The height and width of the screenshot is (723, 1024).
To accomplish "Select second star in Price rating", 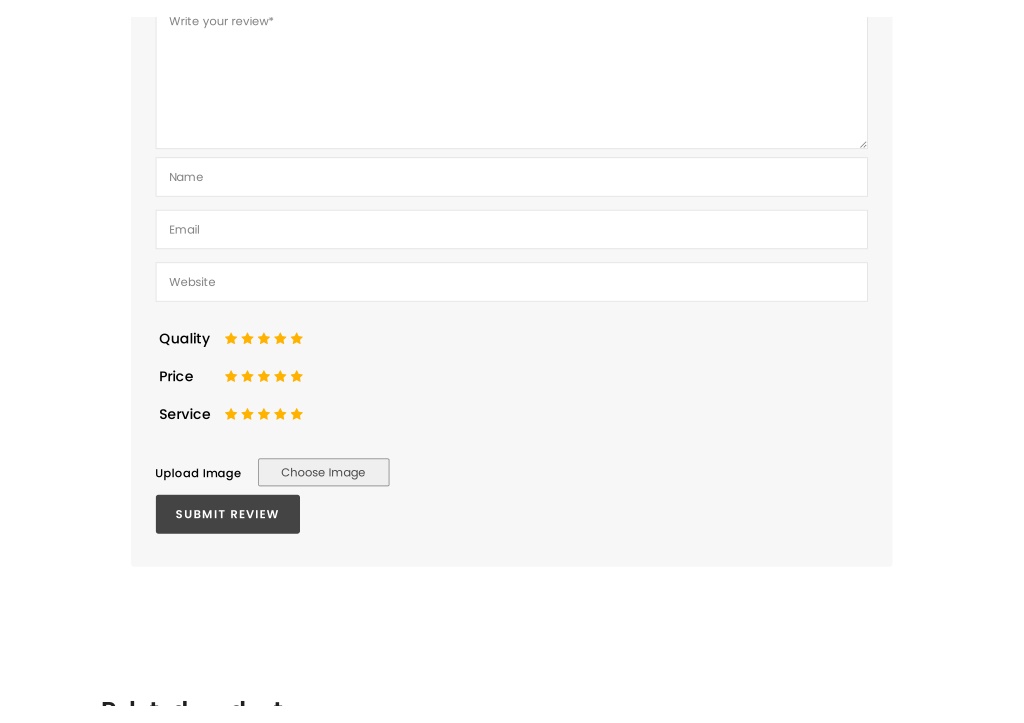I will tap(247, 376).
